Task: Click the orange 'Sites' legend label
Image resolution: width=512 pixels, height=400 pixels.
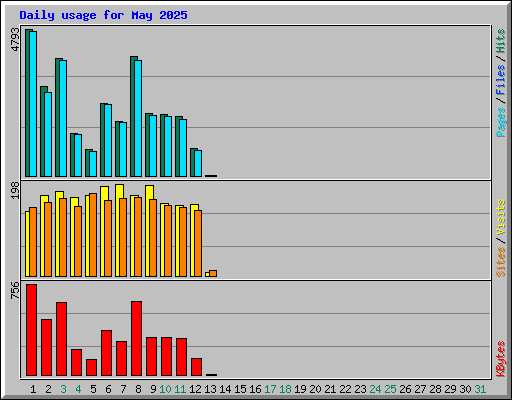Action: (x=500, y=262)
